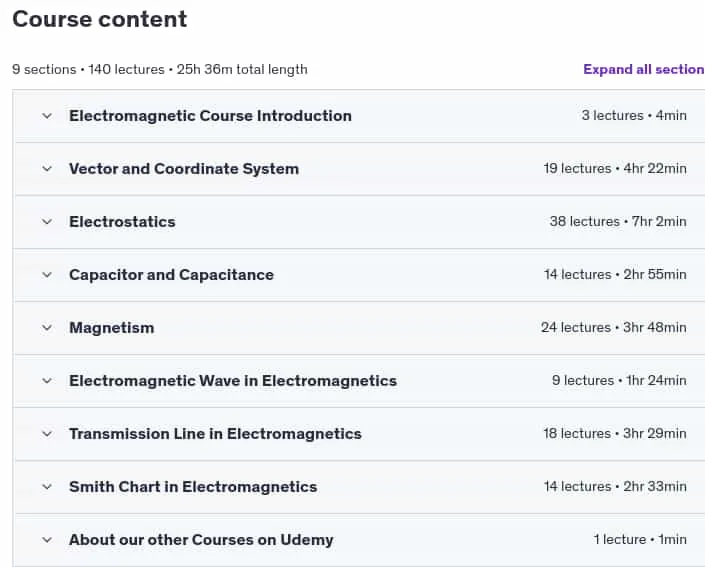This screenshot has width=705, height=567.
Task: Click About our other Courses on Udemy
Action: coord(201,540)
